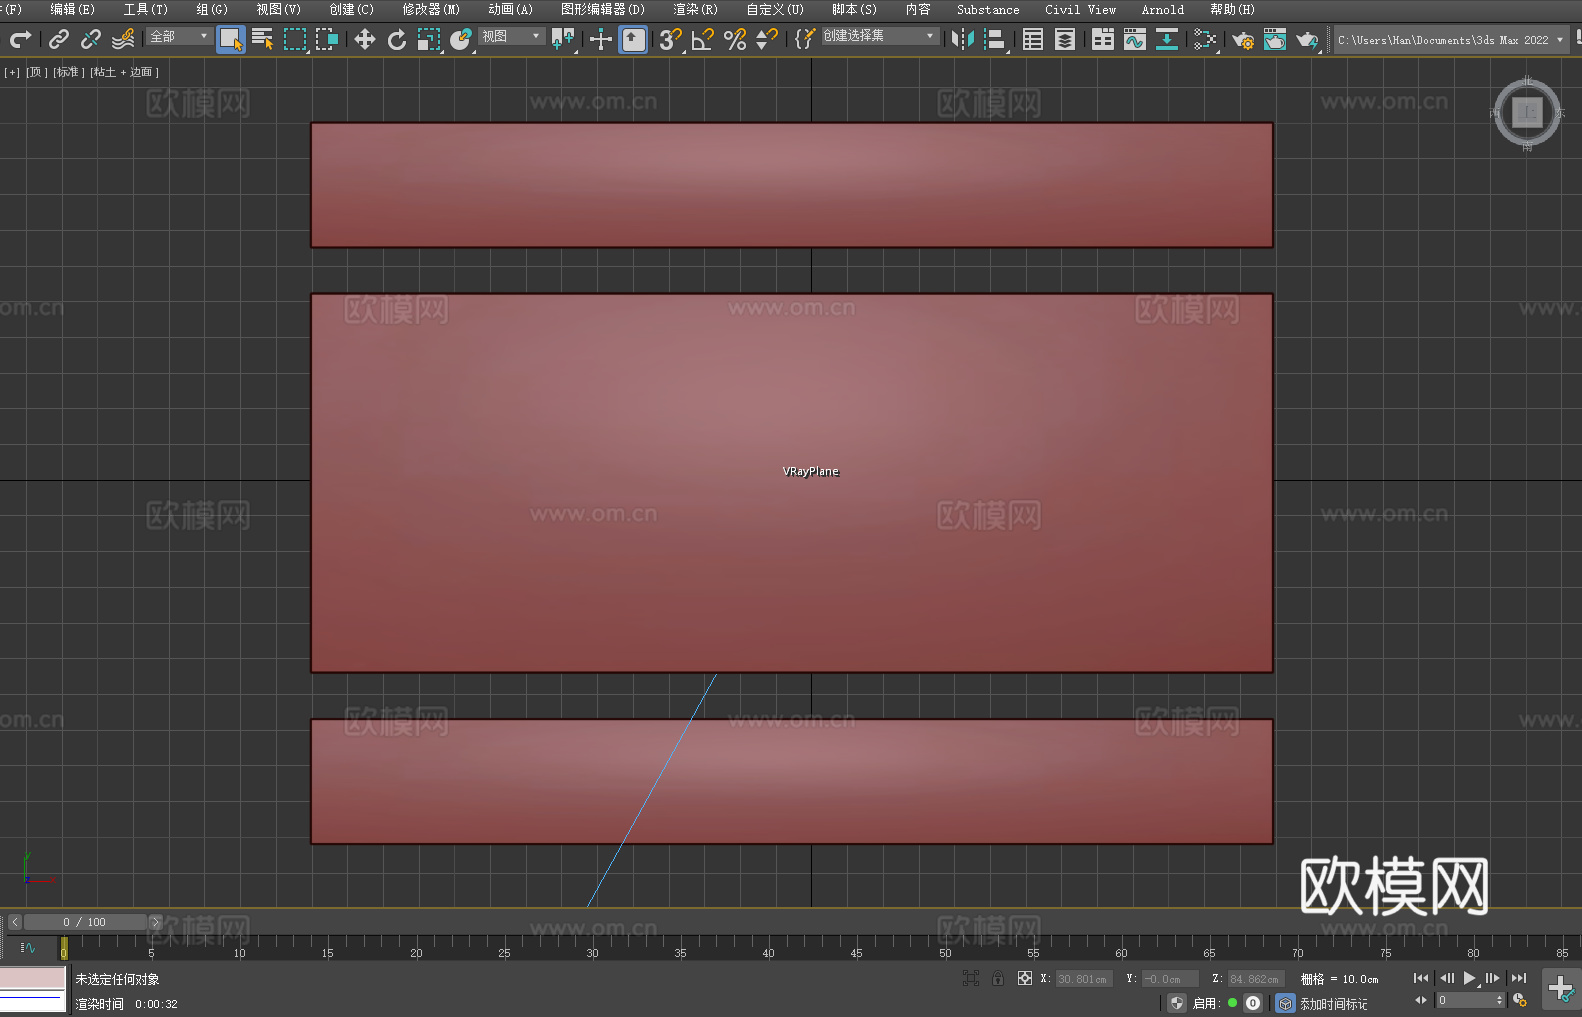This screenshot has height=1017, width=1582.
Task: Click the X coordinate field
Action: [1084, 979]
